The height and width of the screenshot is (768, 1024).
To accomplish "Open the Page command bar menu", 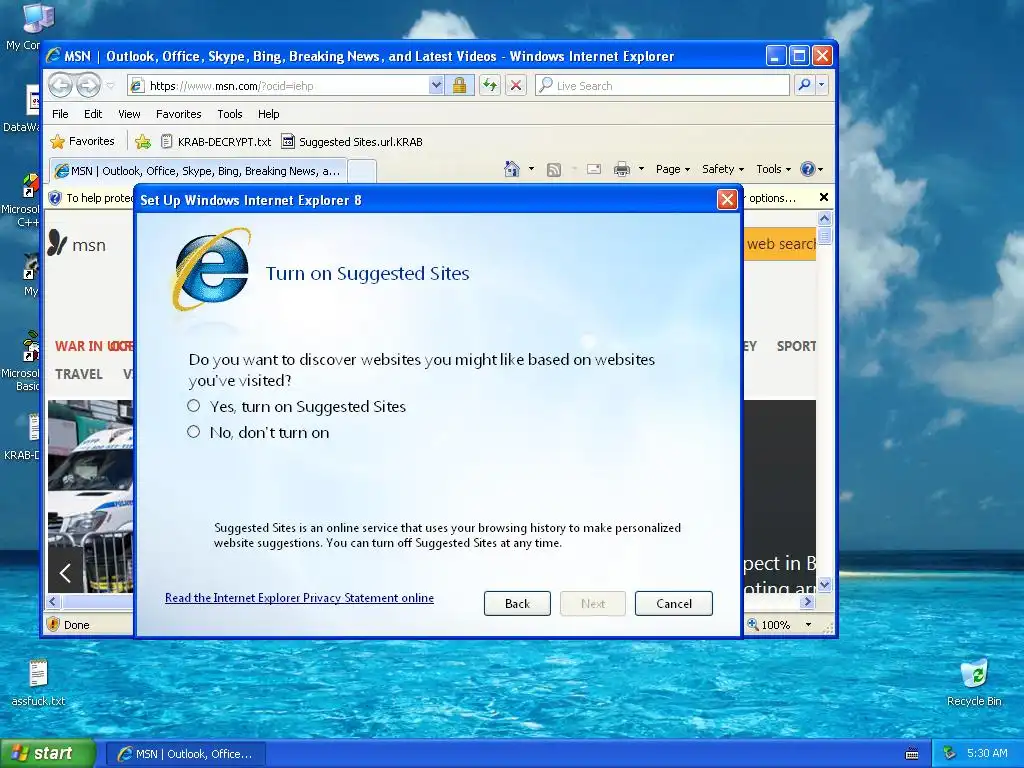I will [673, 169].
